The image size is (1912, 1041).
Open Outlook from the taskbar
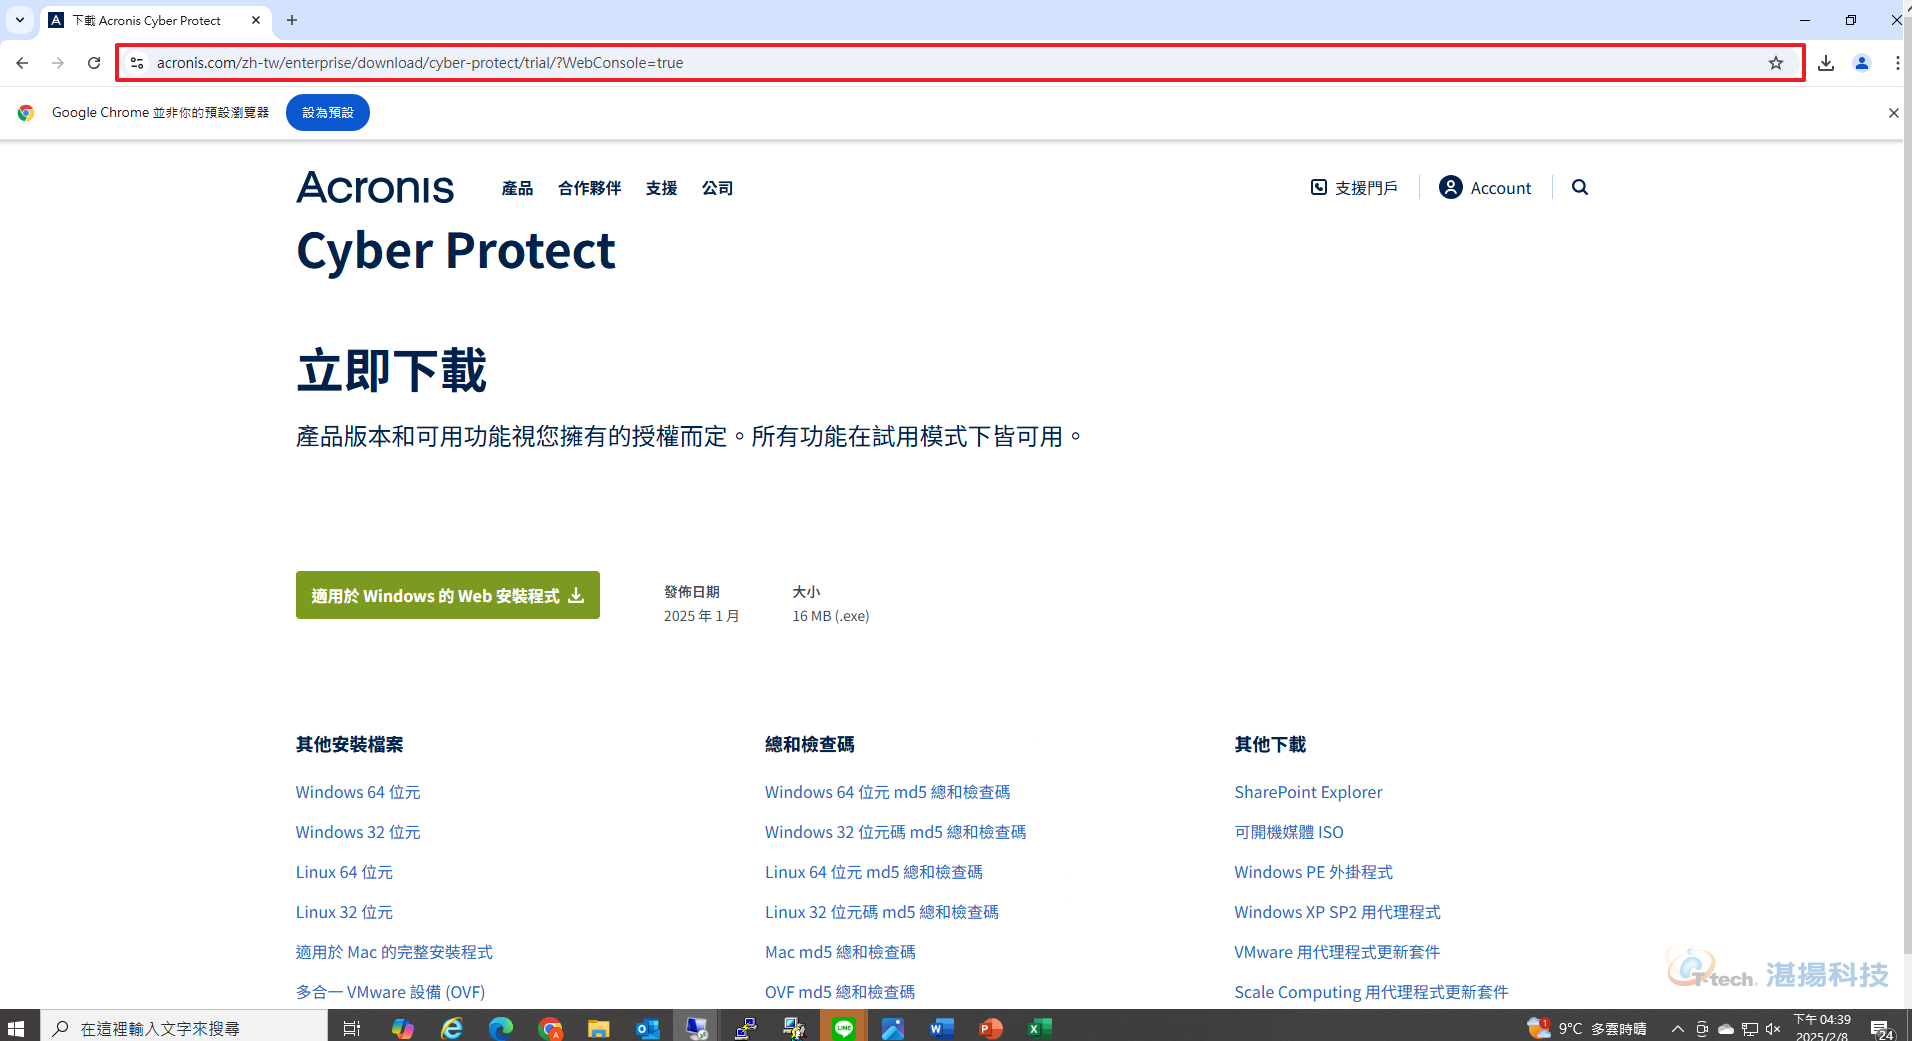[648, 1027]
